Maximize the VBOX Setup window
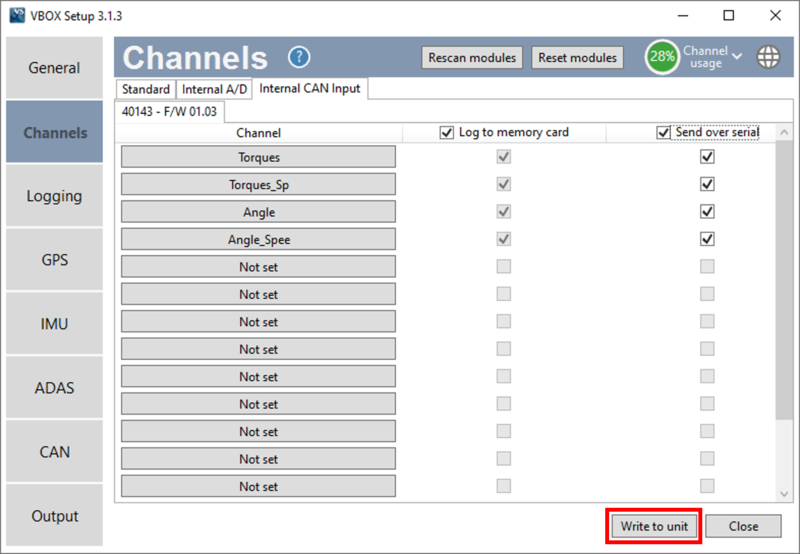Image resolution: width=800 pixels, height=554 pixels. 729,15
